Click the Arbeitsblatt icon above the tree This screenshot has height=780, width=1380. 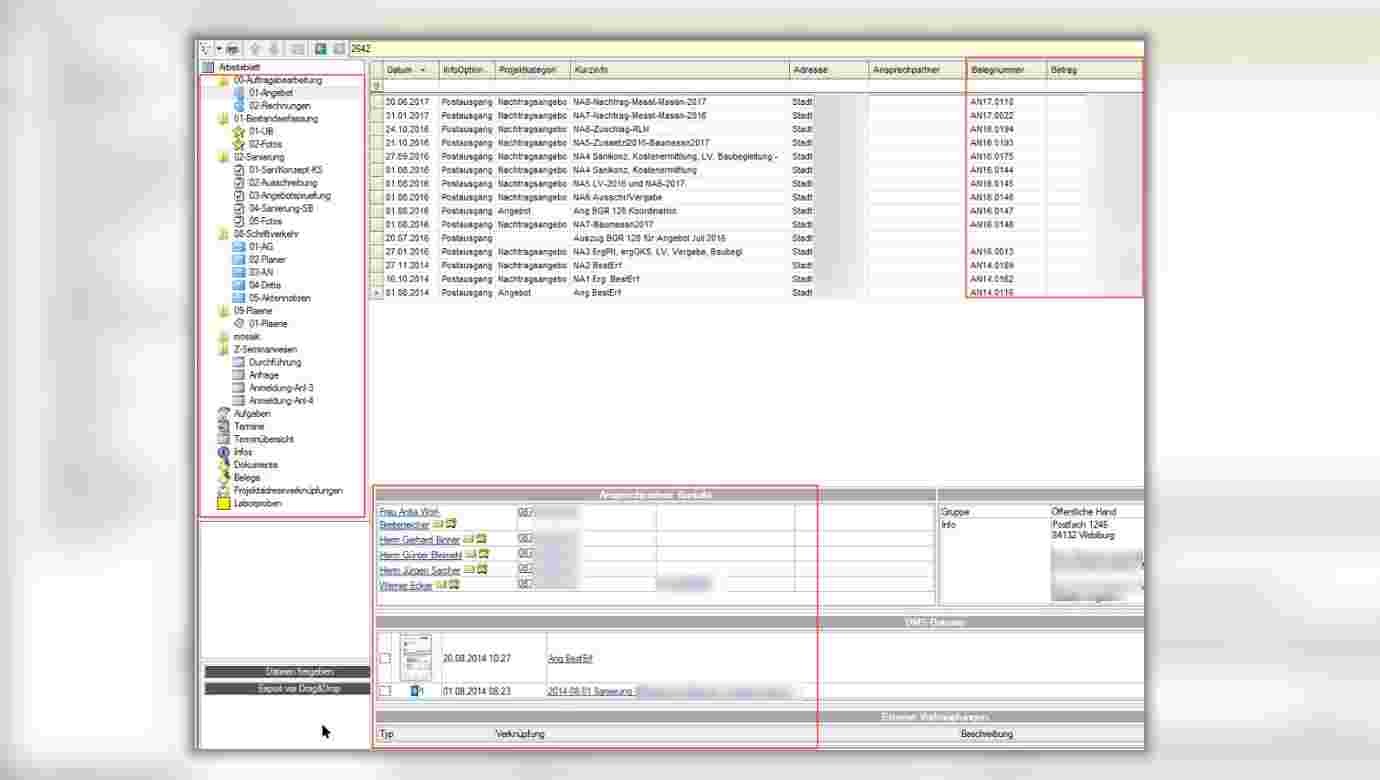(x=208, y=67)
